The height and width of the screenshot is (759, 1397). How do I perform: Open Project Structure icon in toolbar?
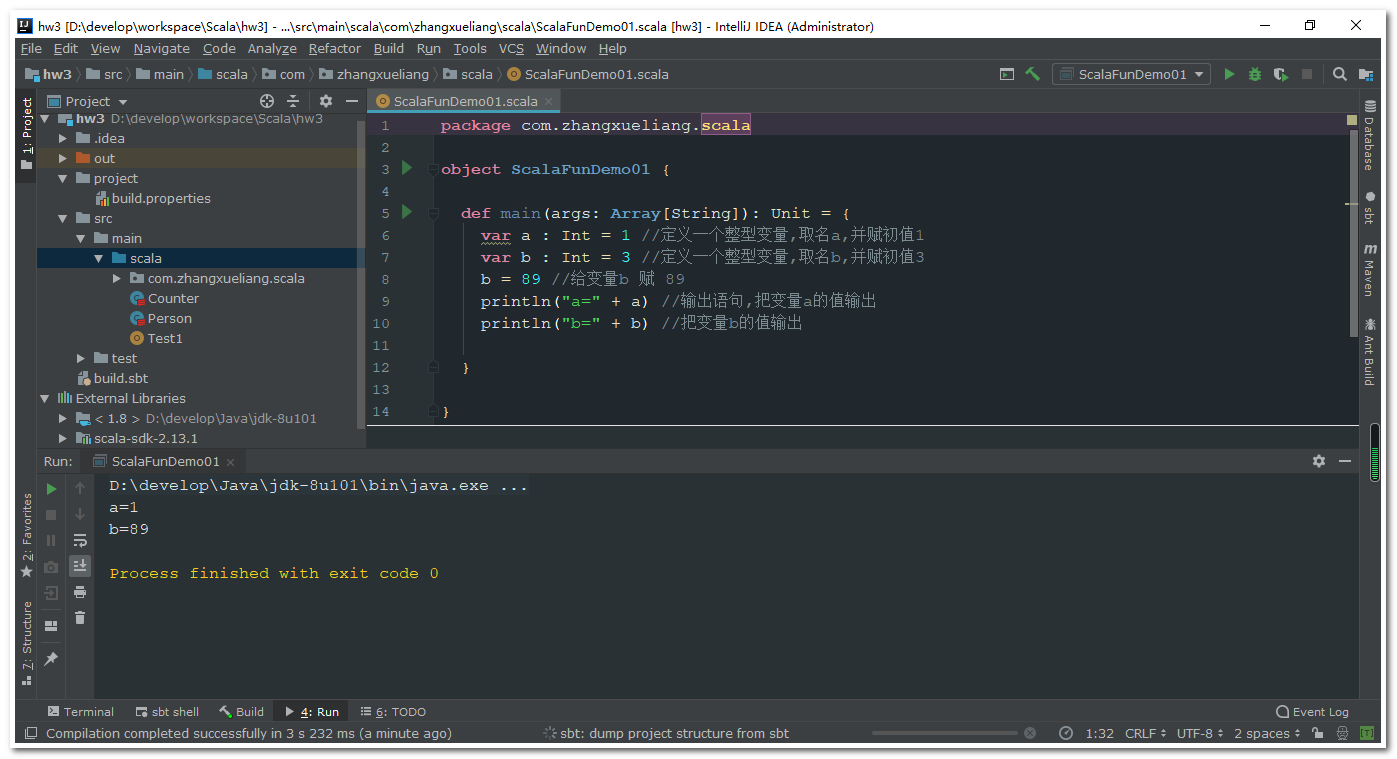[1365, 74]
